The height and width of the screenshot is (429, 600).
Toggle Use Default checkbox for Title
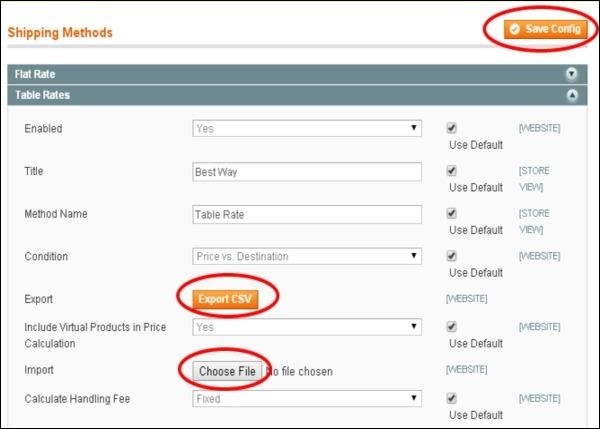tap(452, 171)
